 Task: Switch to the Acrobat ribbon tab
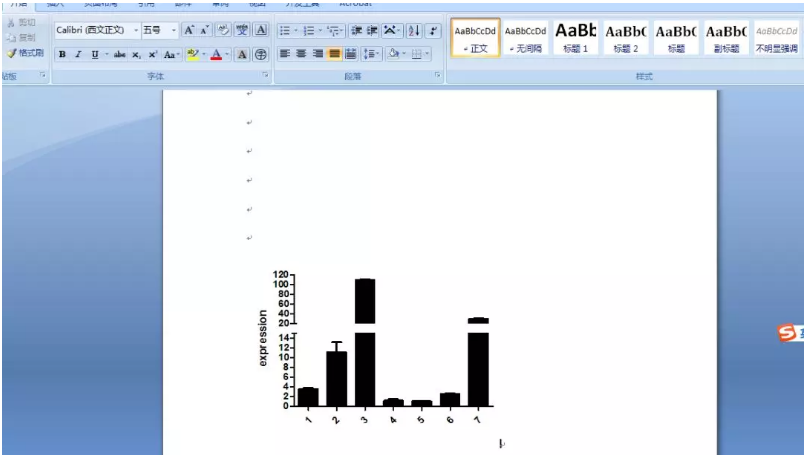(355, 4)
